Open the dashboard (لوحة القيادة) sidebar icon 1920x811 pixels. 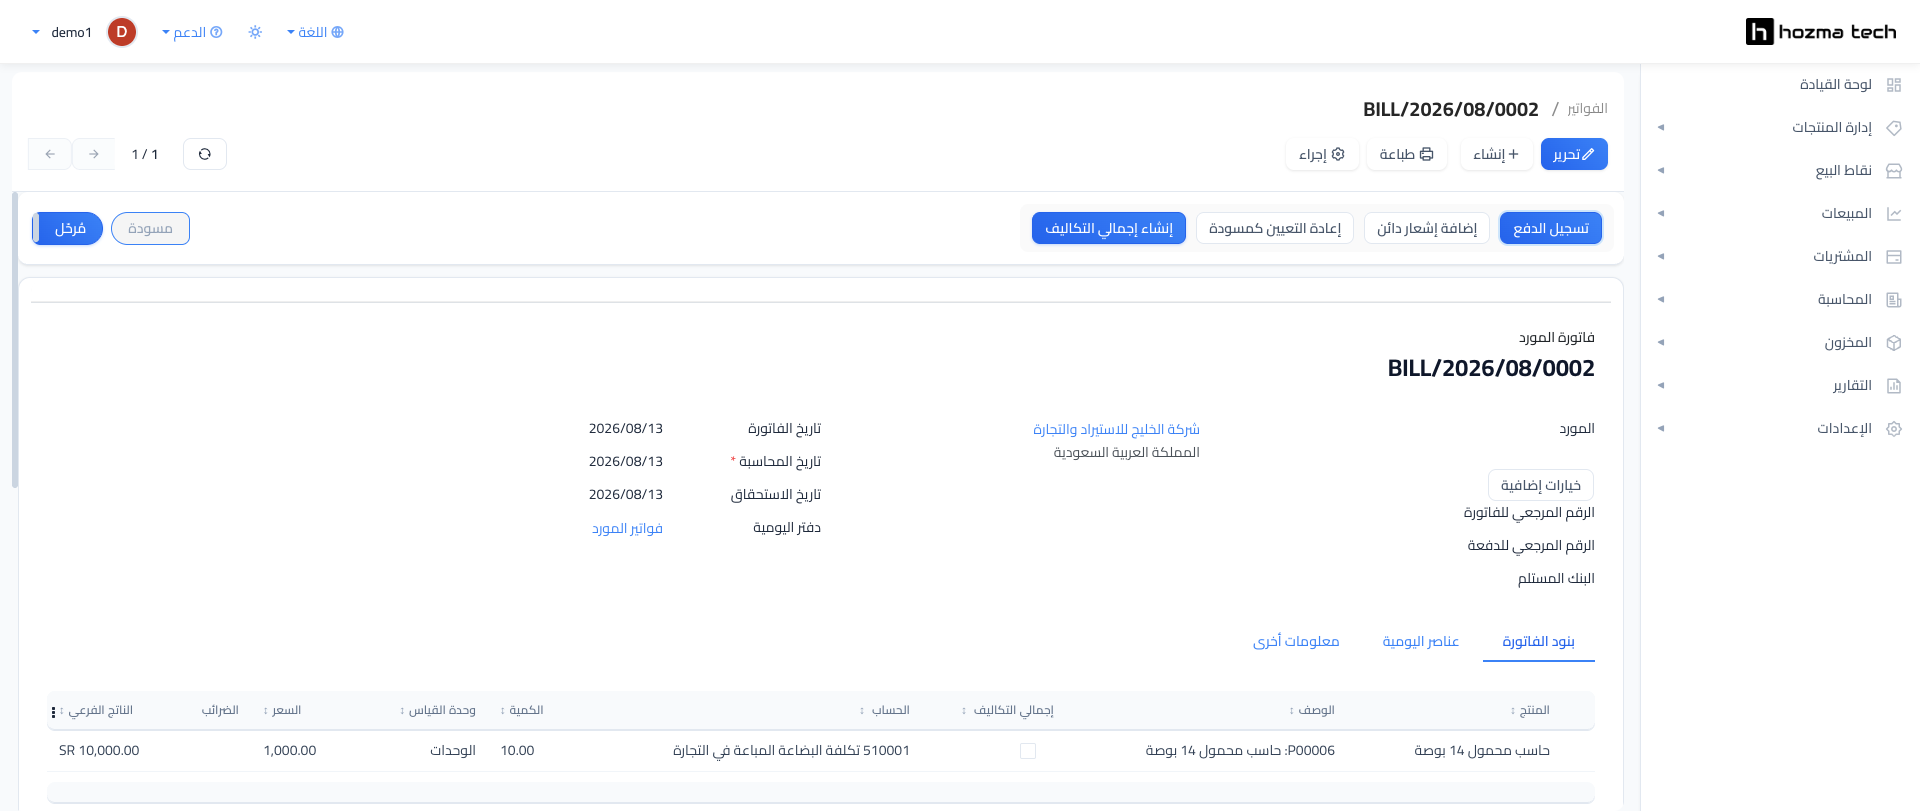pyautogui.click(x=1893, y=85)
